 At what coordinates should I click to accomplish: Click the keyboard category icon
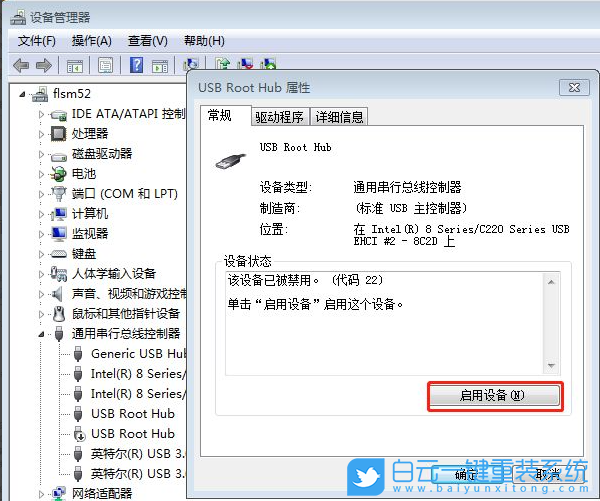point(59,254)
